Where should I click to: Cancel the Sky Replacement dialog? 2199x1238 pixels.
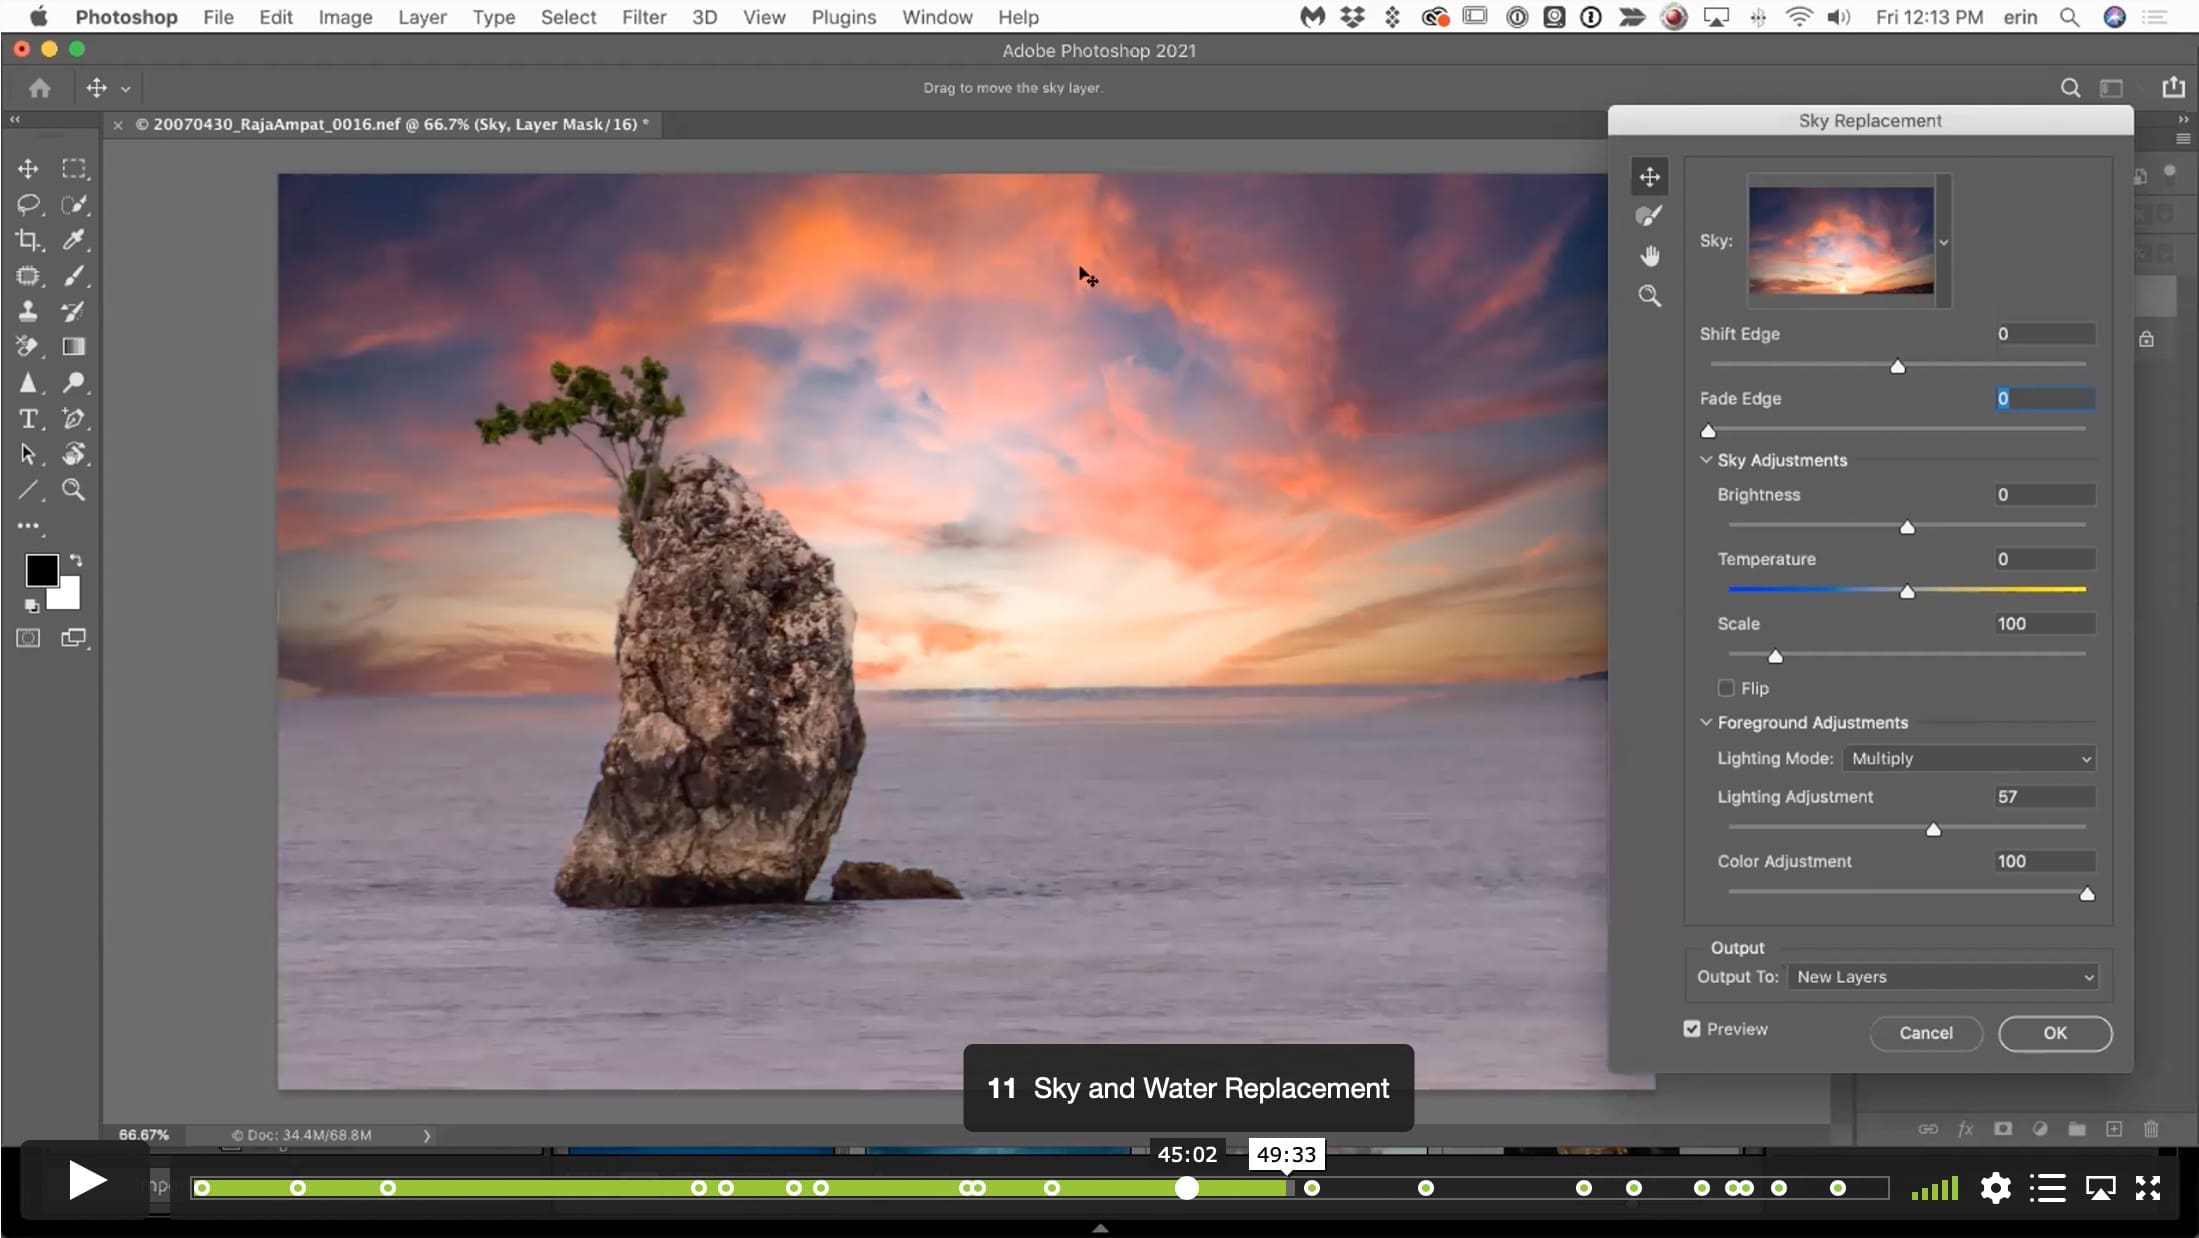pos(1926,1033)
